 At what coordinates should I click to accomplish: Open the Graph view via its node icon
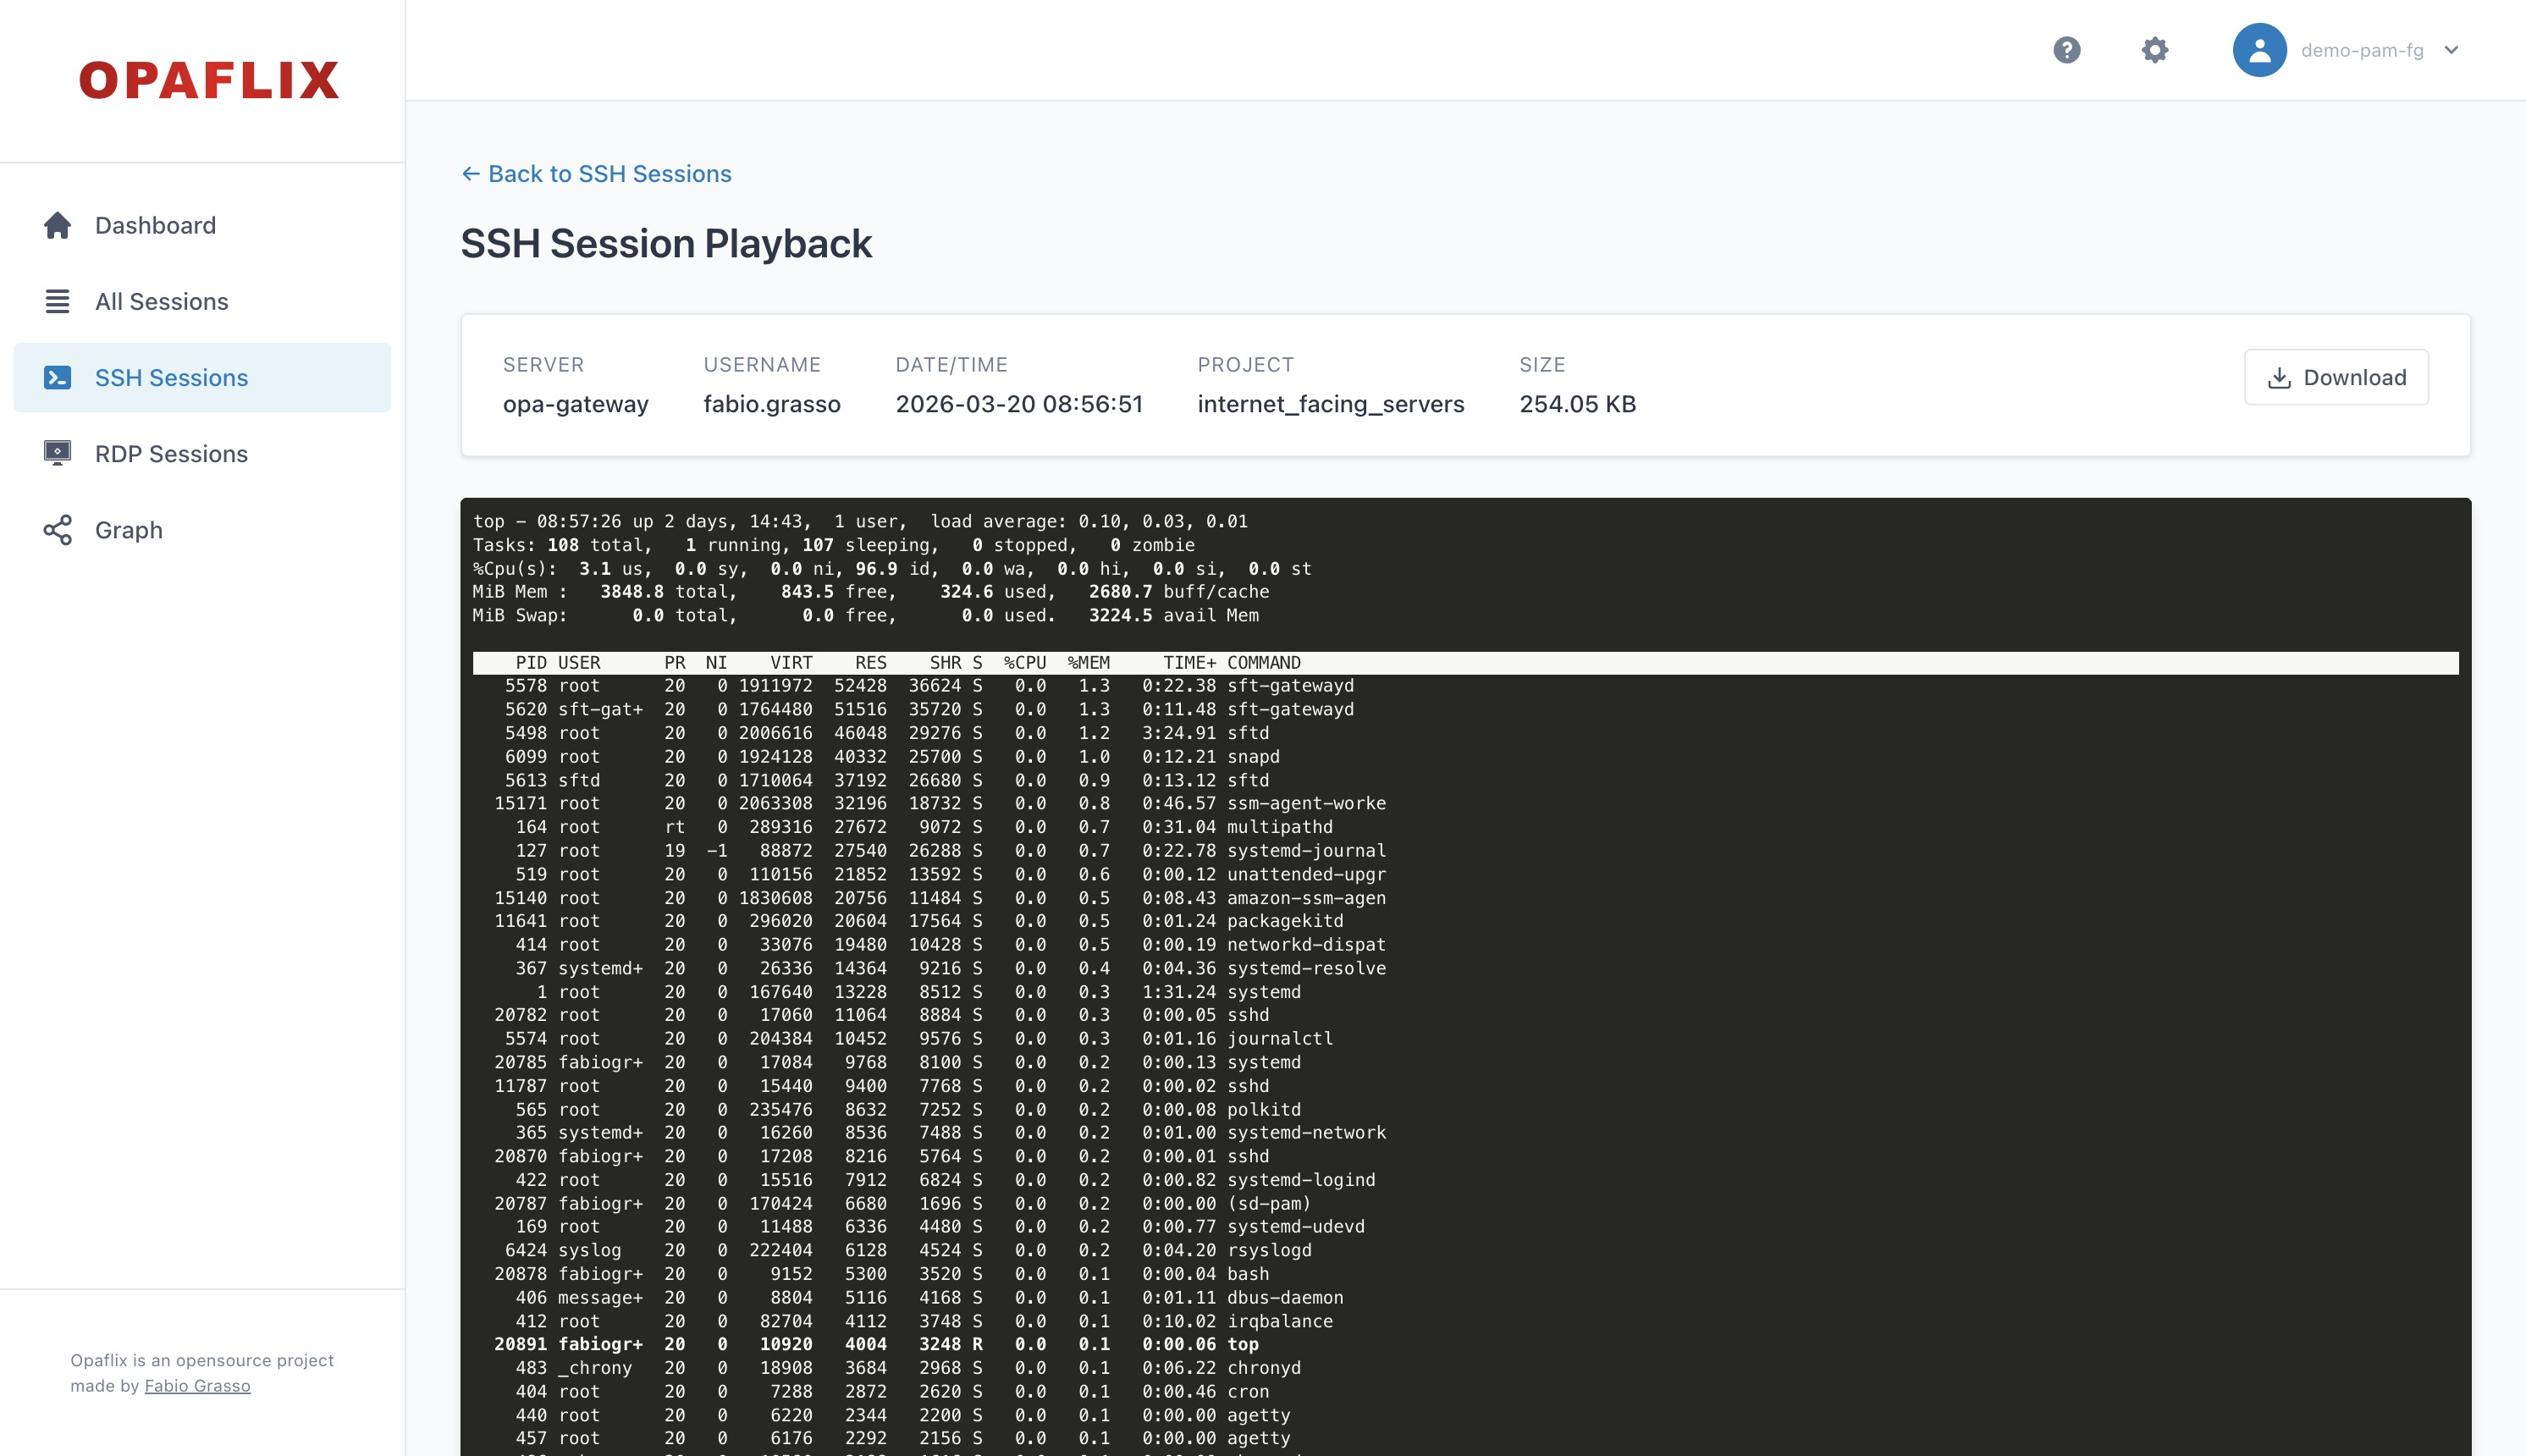click(x=58, y=529)
